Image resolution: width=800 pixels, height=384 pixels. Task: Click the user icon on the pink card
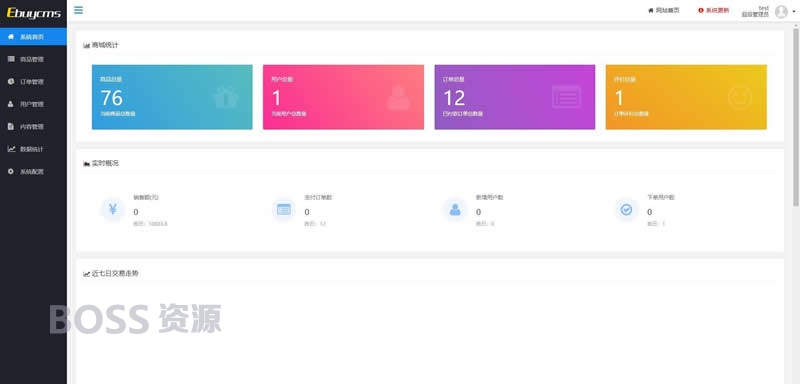398,97
